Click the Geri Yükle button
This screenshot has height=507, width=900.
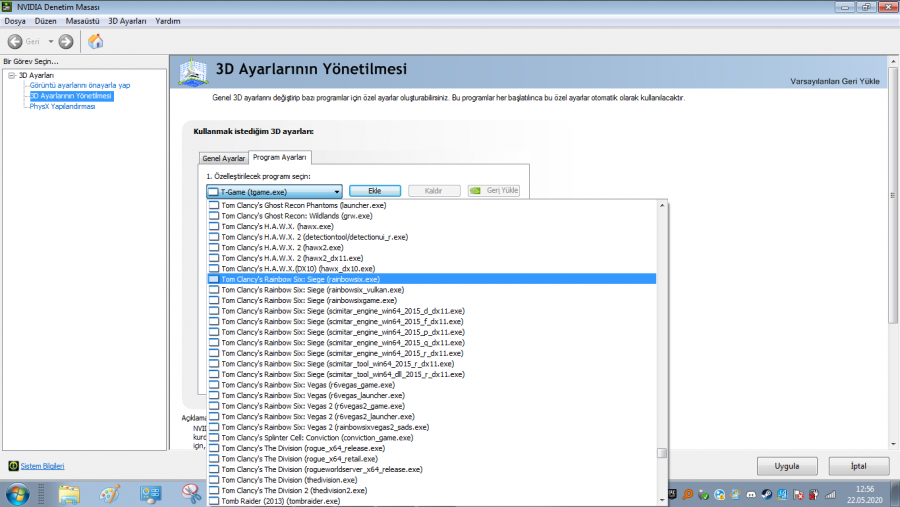(494, 191)
